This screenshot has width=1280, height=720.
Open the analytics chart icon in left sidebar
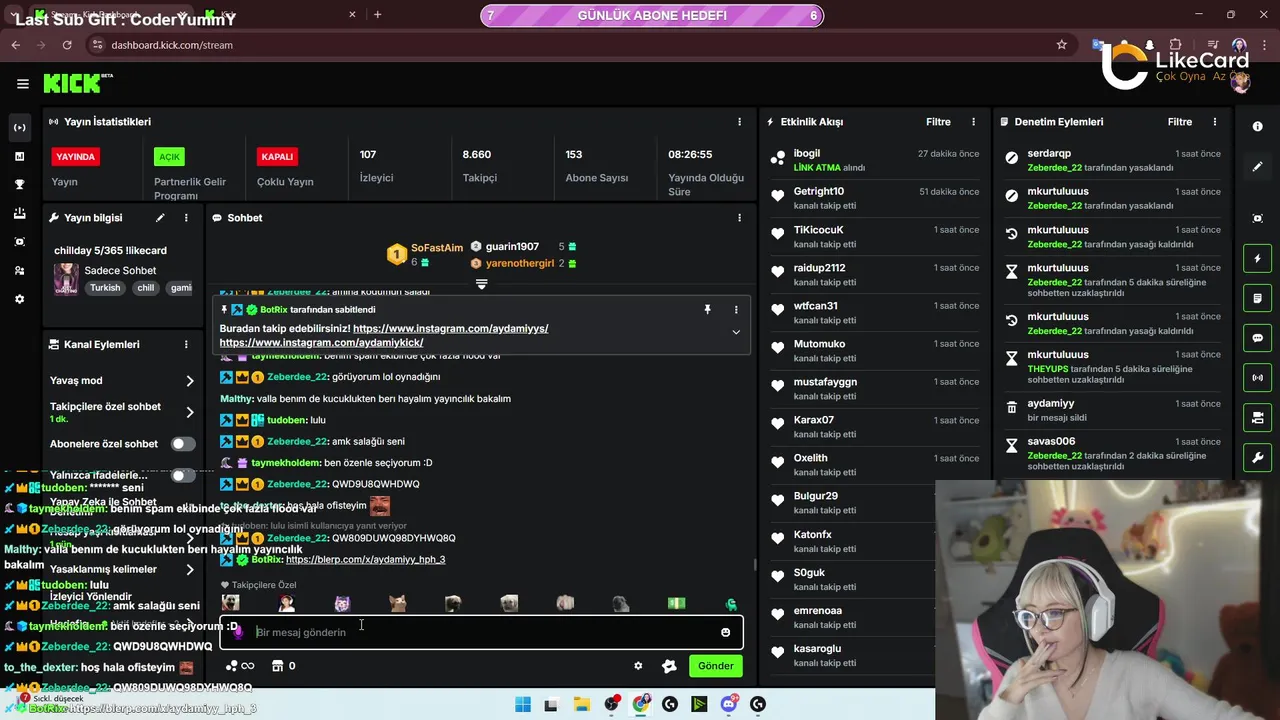pos(19,157)
